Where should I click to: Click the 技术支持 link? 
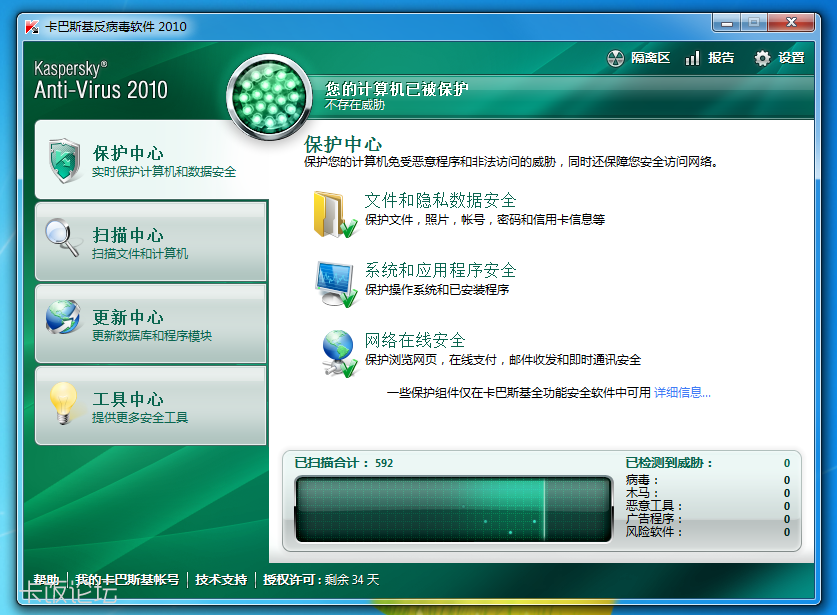click(221, 580)
